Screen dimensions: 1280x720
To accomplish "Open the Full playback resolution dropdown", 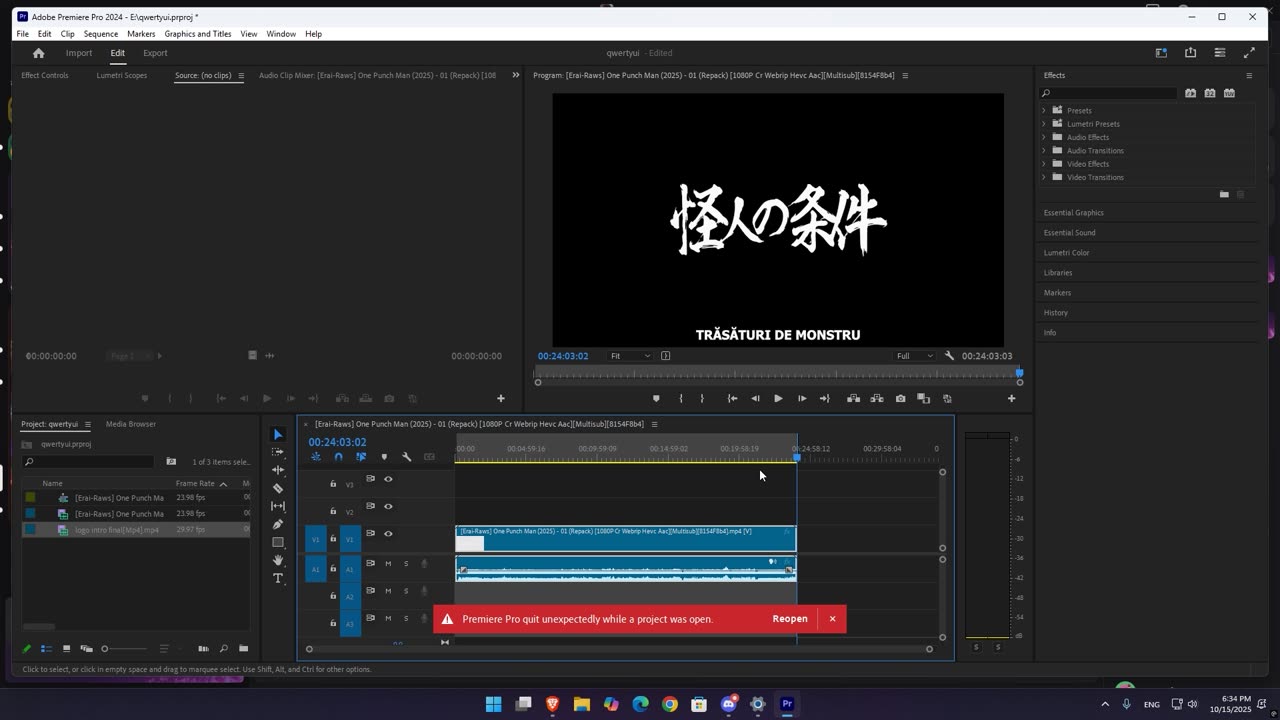I will [915, 356].
